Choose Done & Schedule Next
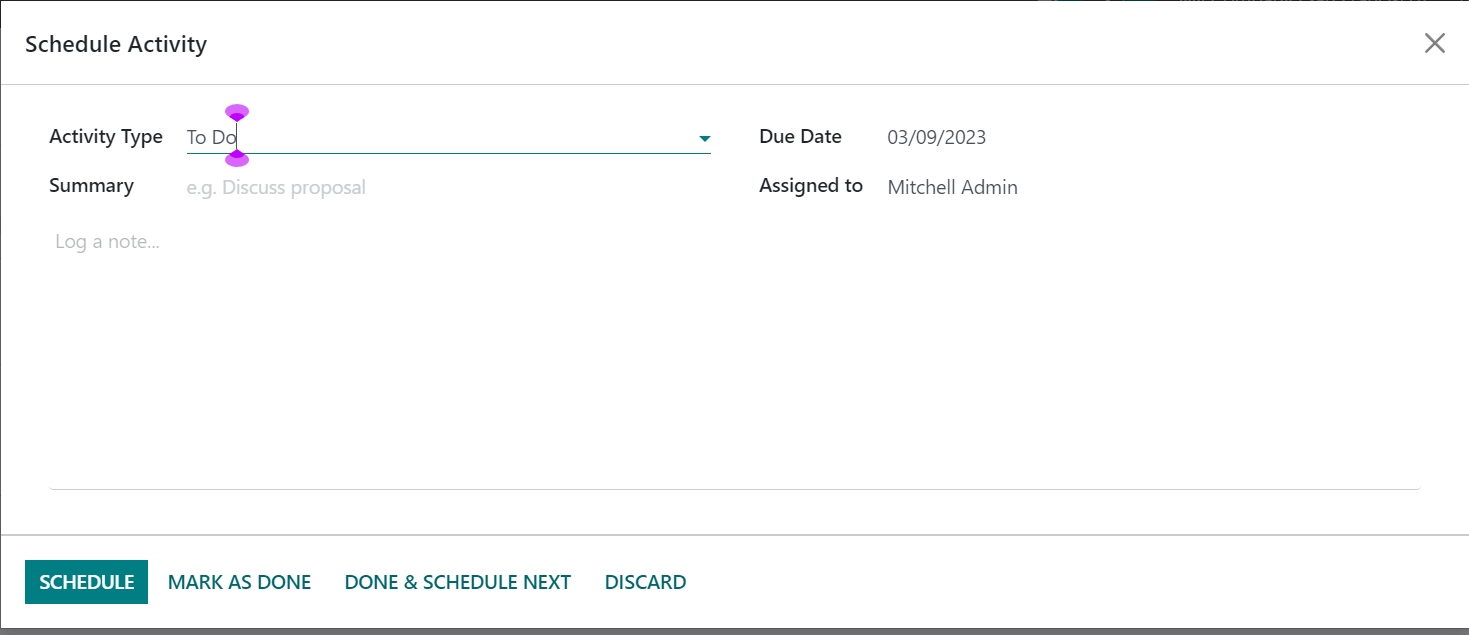The width and height of the screenshot is (1469, 635). tap(457, 582)
